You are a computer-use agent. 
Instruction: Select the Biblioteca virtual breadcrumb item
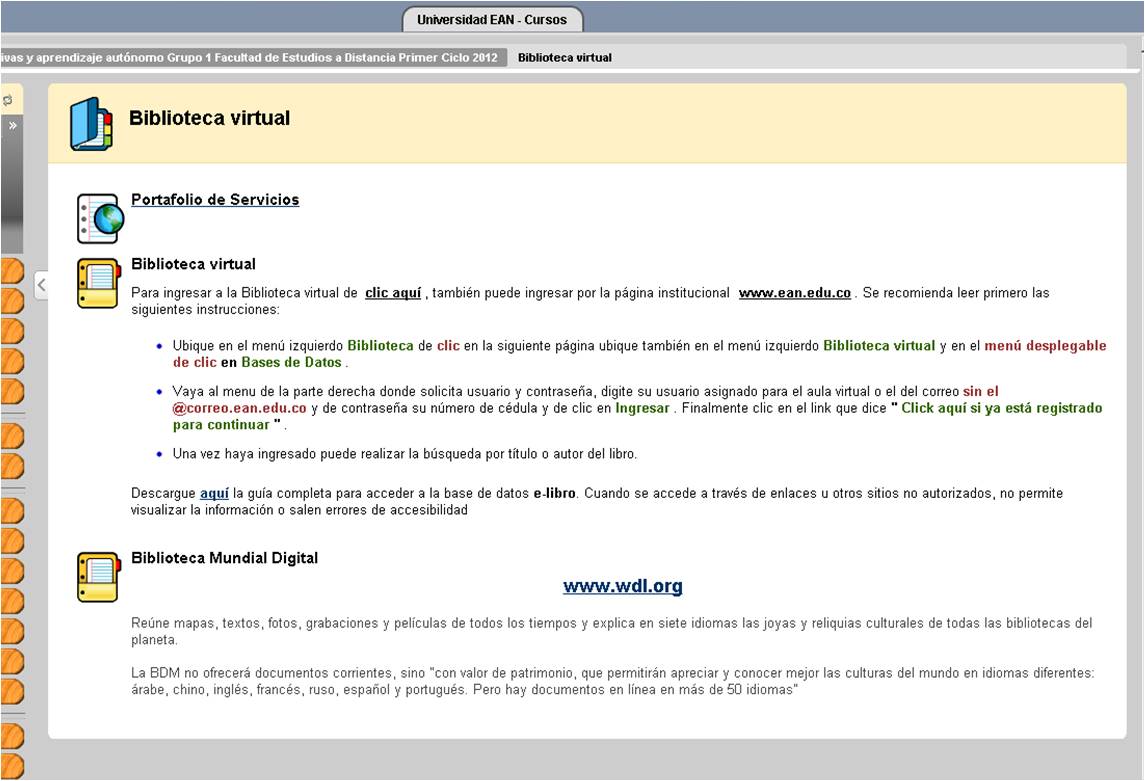(x=564, y=58)
